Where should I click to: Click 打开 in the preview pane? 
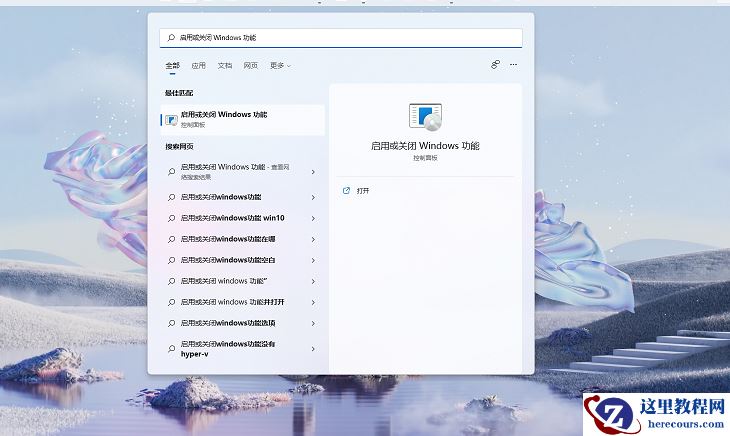[x=363, y=191]
